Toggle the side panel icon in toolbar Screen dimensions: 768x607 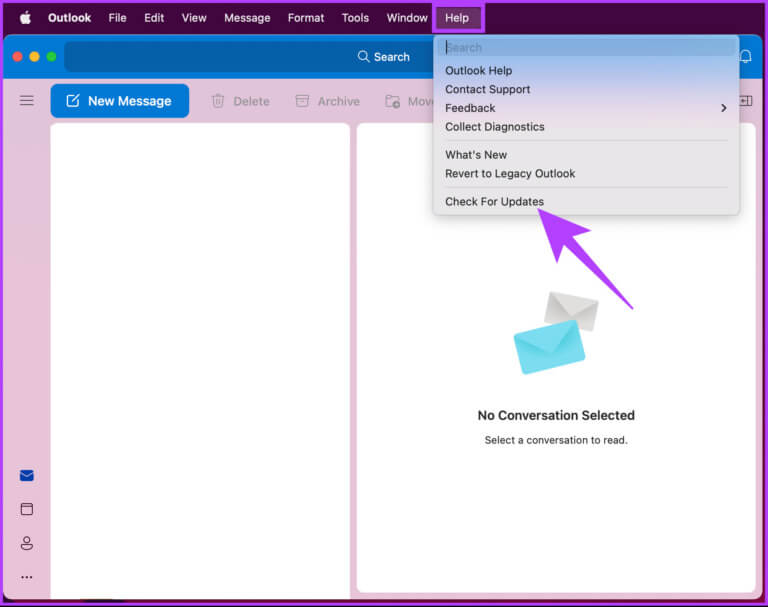click(746, 101)
